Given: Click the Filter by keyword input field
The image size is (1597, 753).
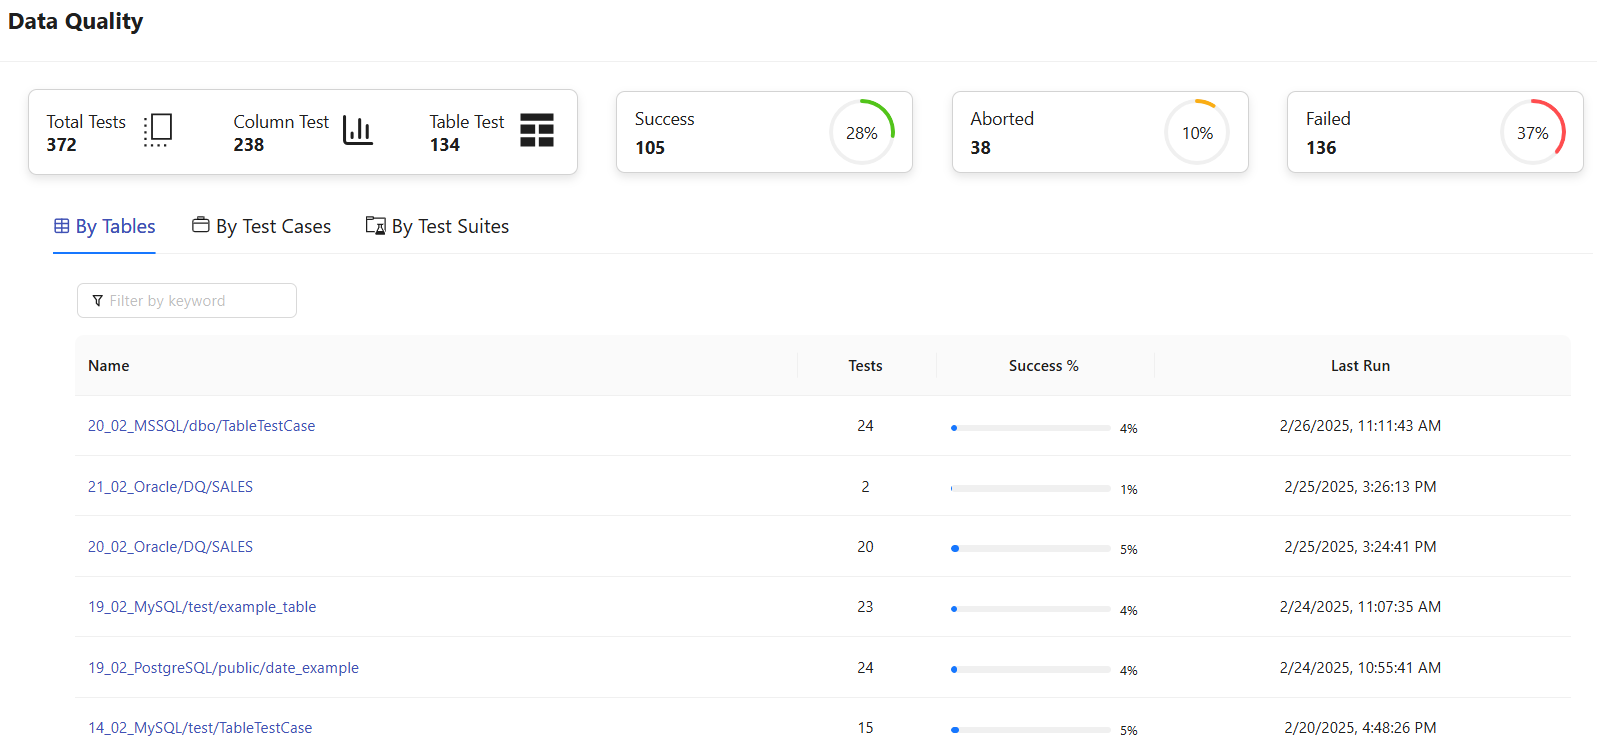Looking at the screenshot, I should click(x=195, y=301).
